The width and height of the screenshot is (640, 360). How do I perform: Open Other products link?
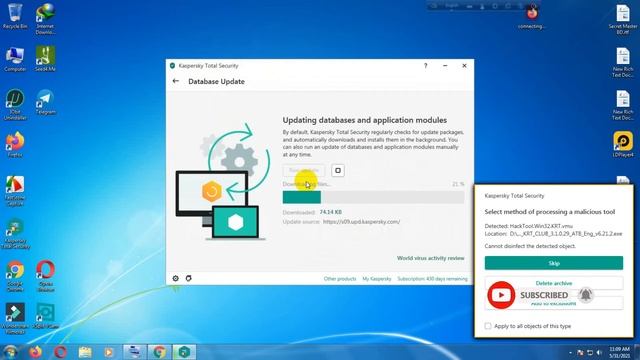click(340, 279)
